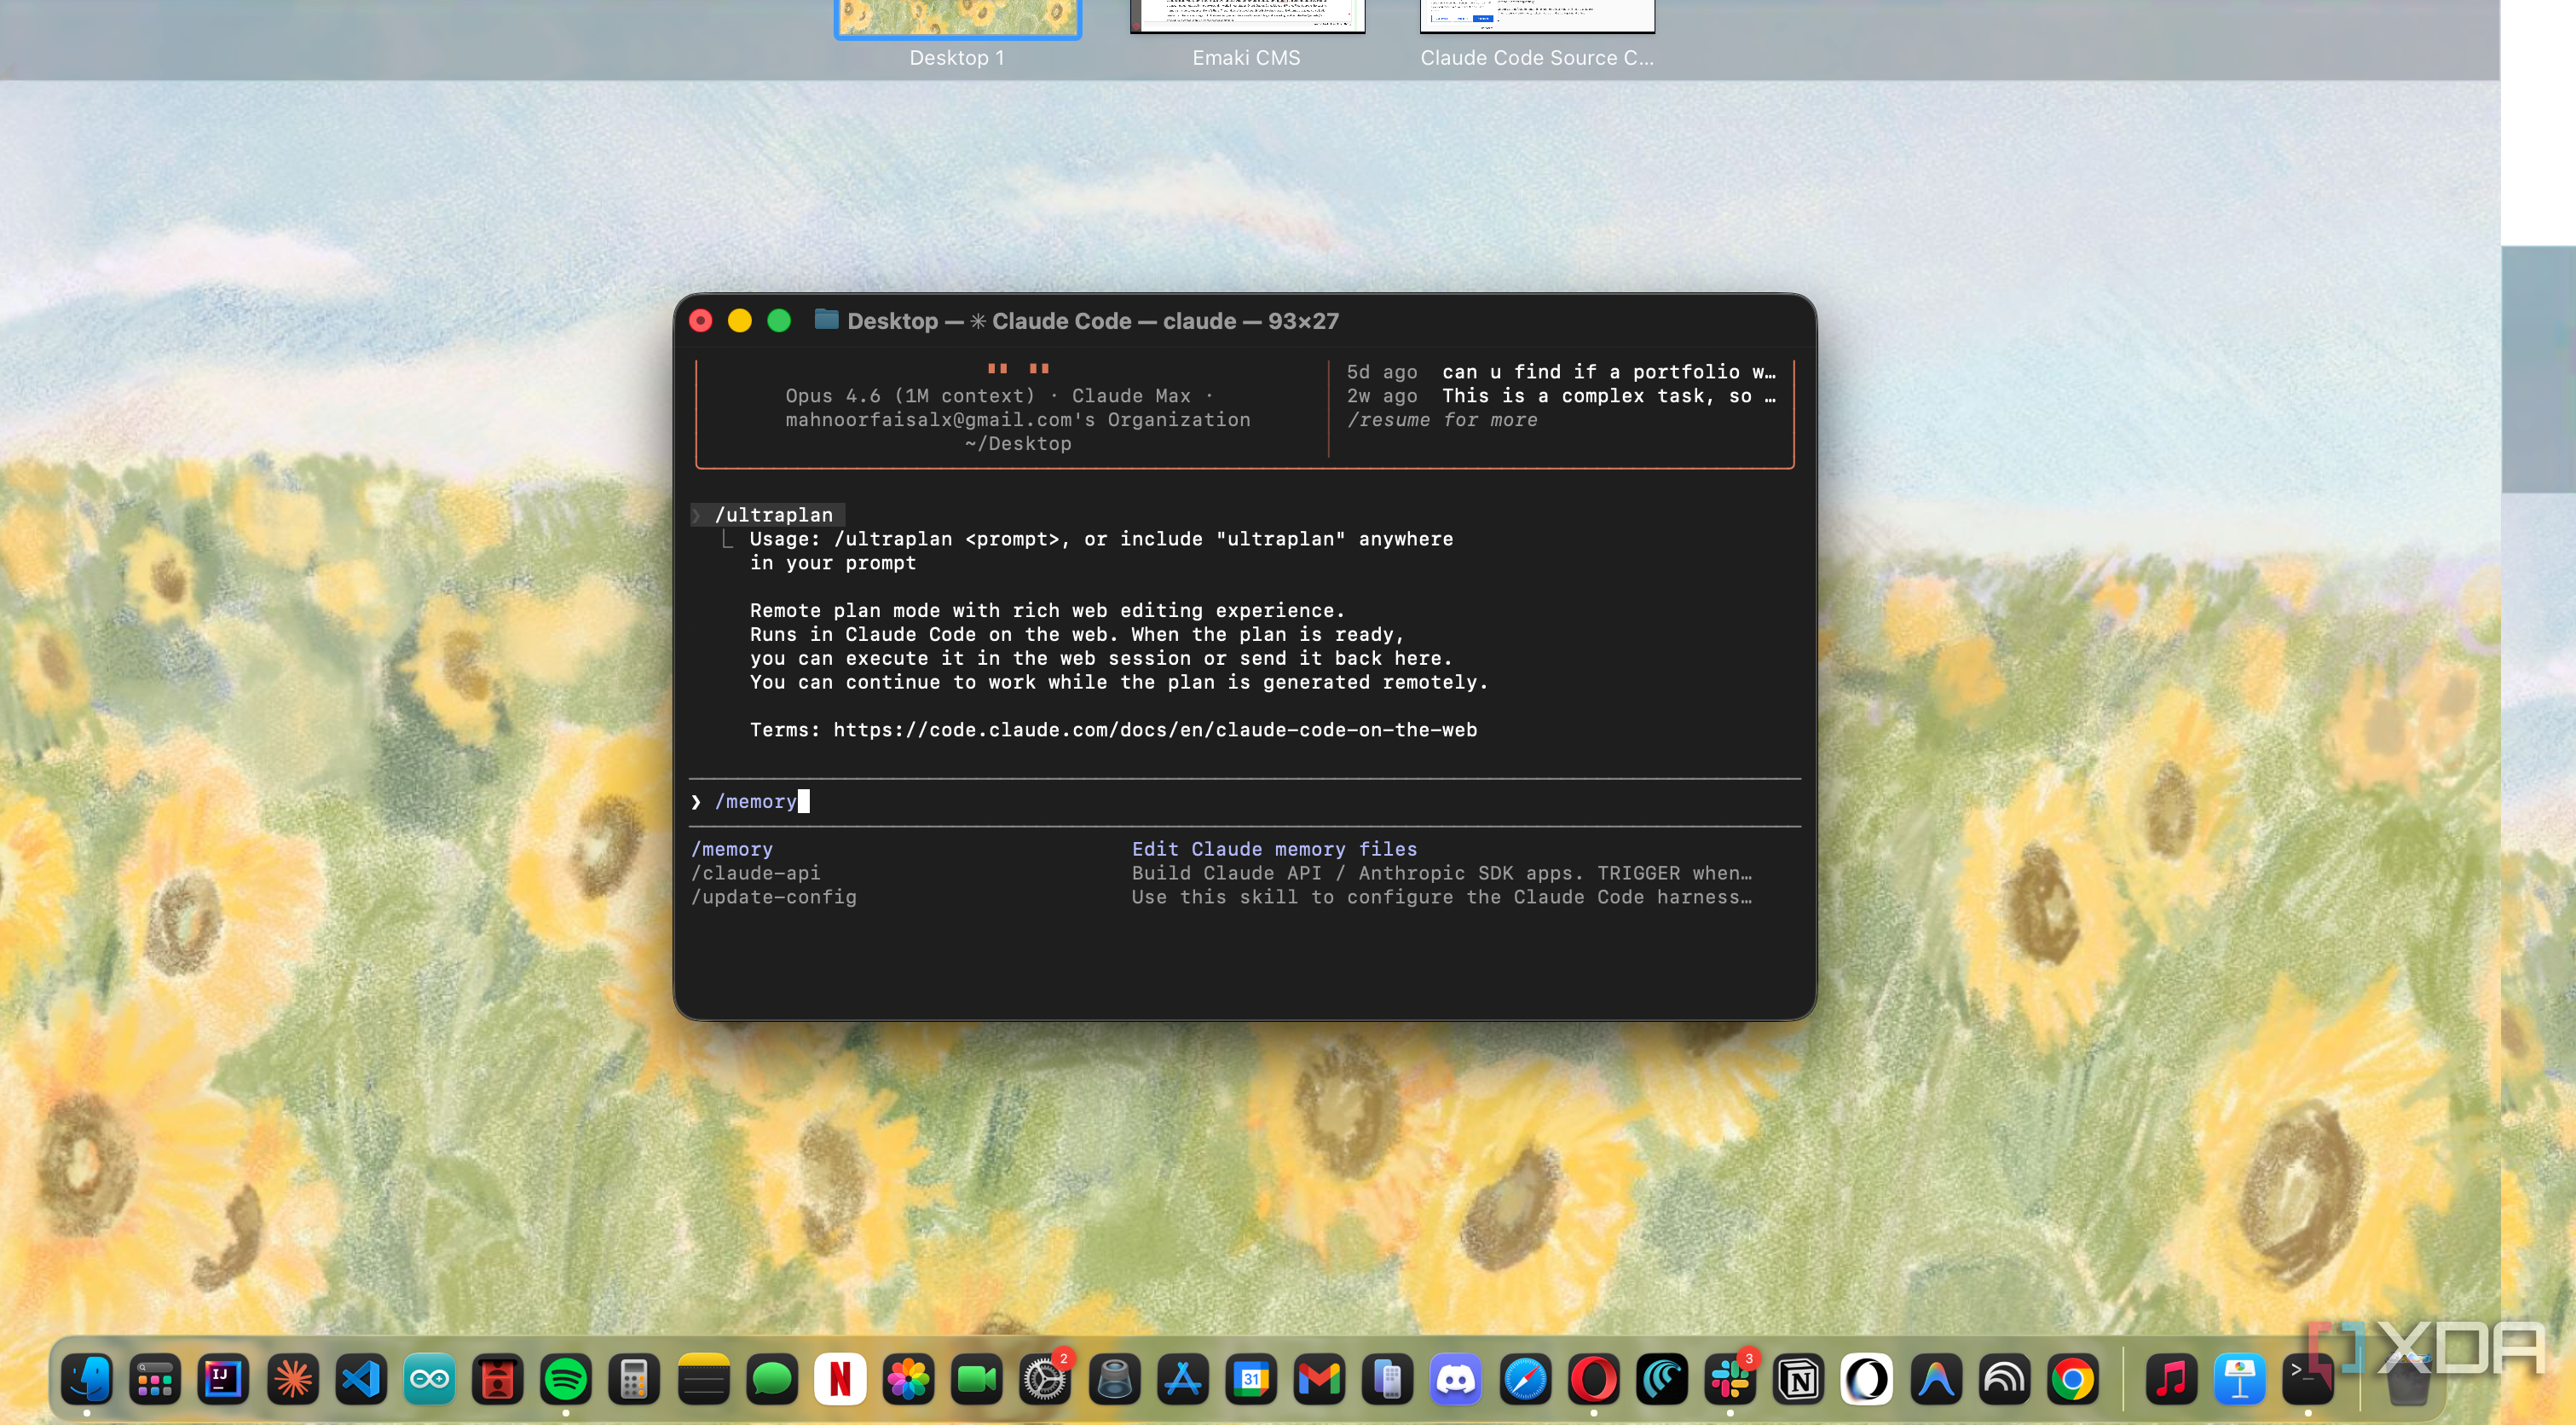Screen dimensions: 2576x1425
Task: Open the Terminal dock icon
Action: tap(2308, 1379)
